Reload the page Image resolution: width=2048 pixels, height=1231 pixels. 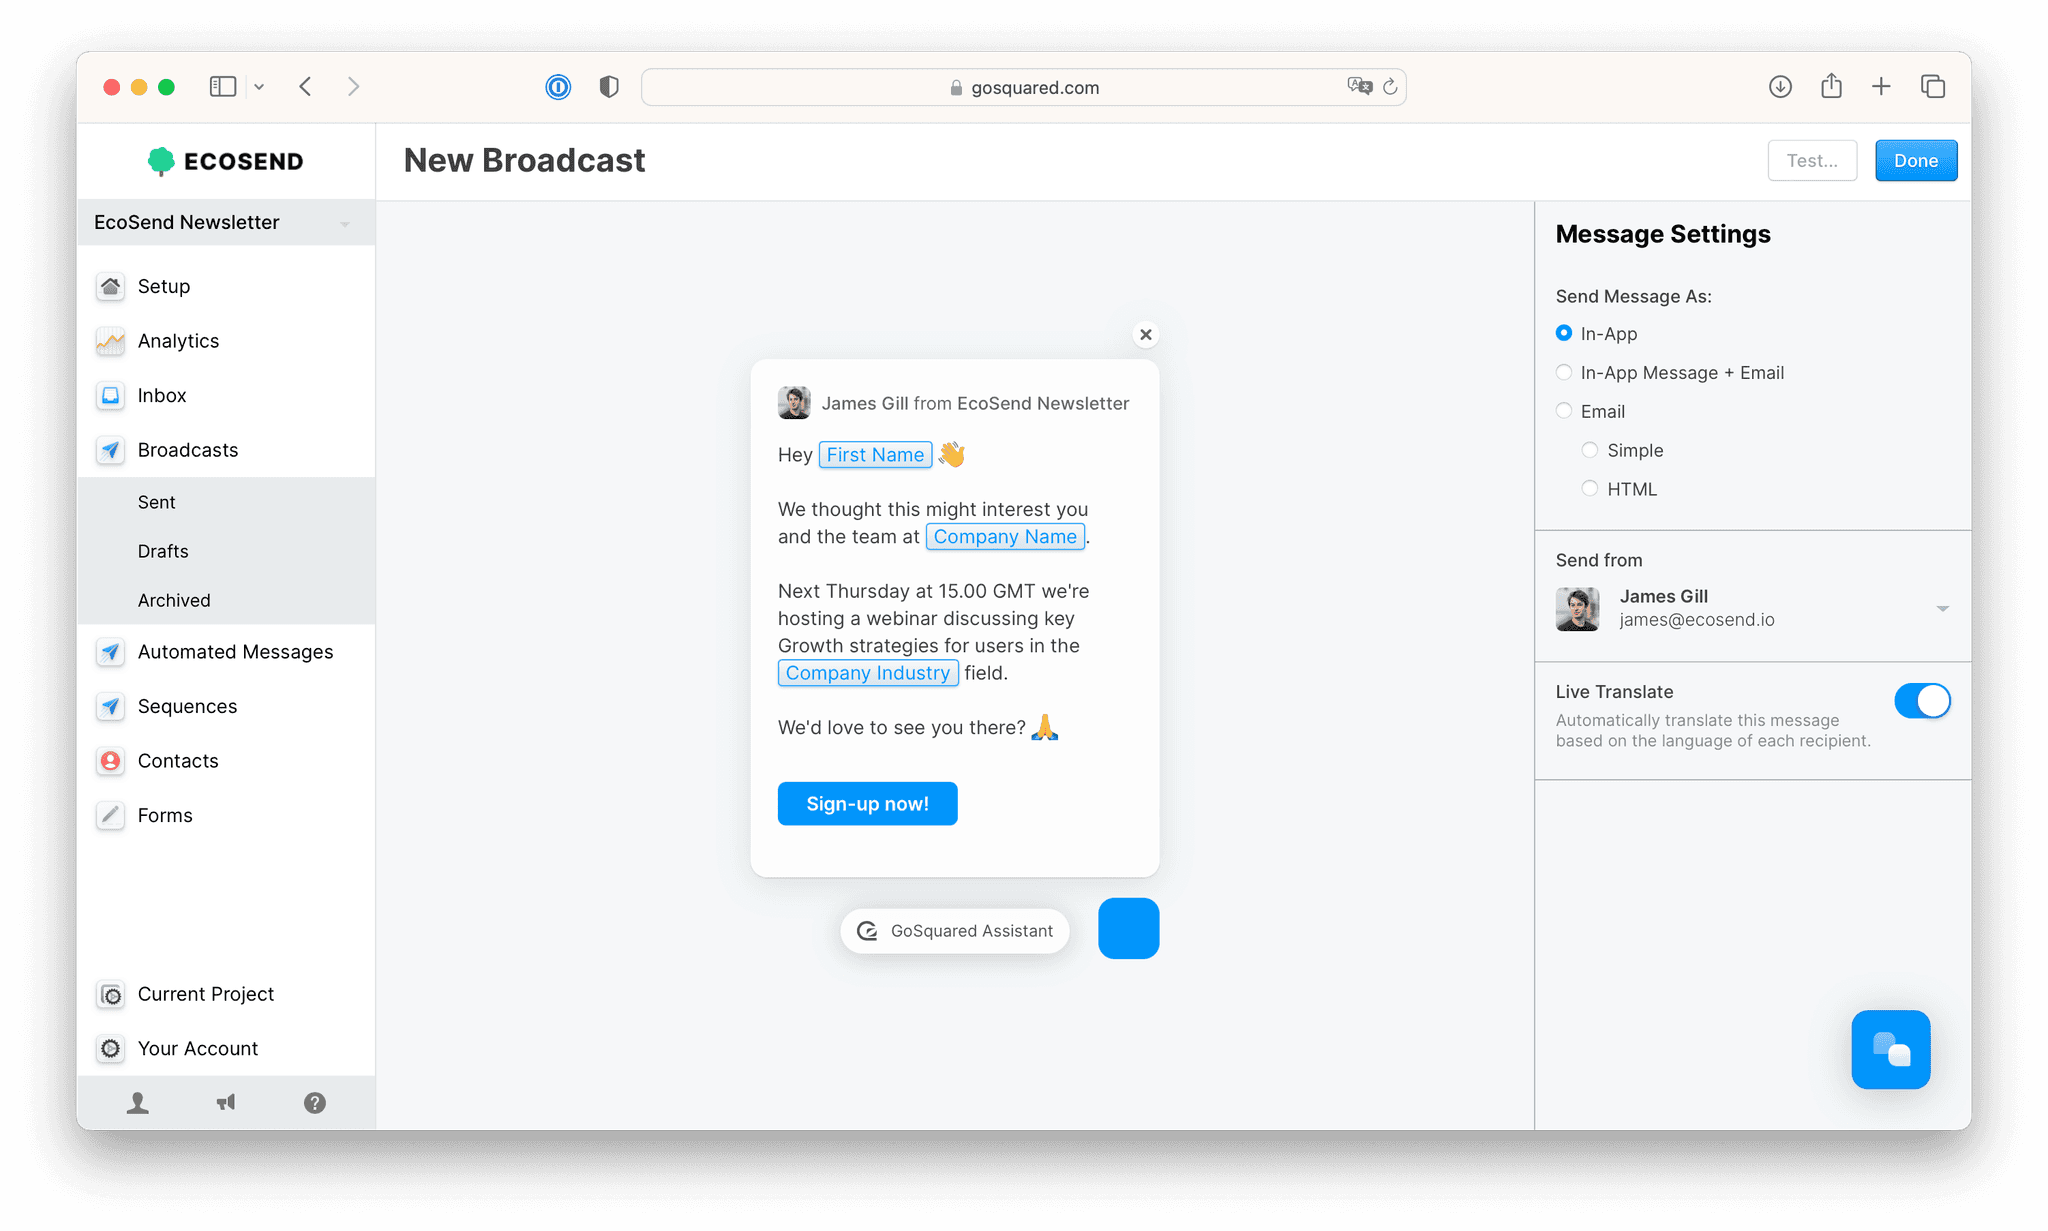1390,87
